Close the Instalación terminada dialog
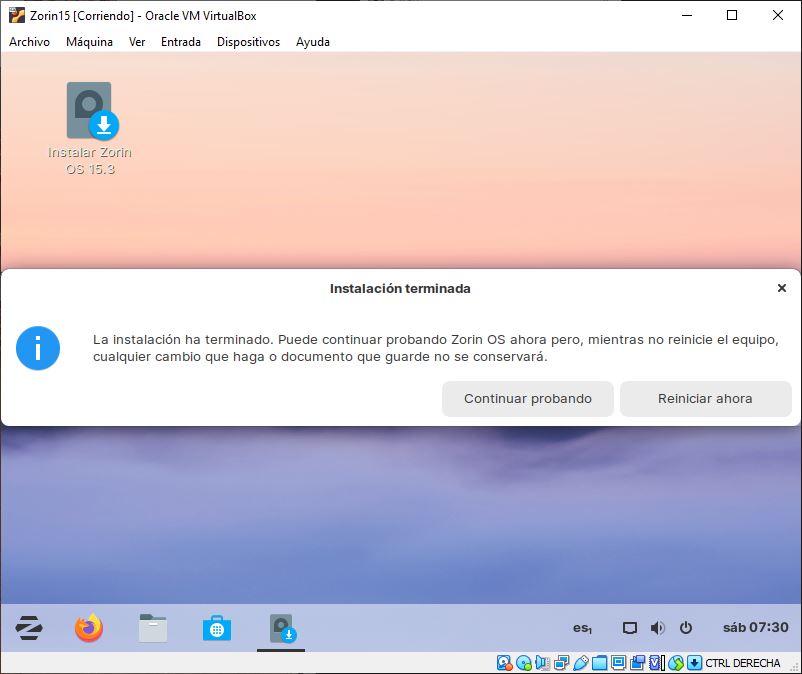The height and width of the screenshot is (674, 802). coord(781,288)
